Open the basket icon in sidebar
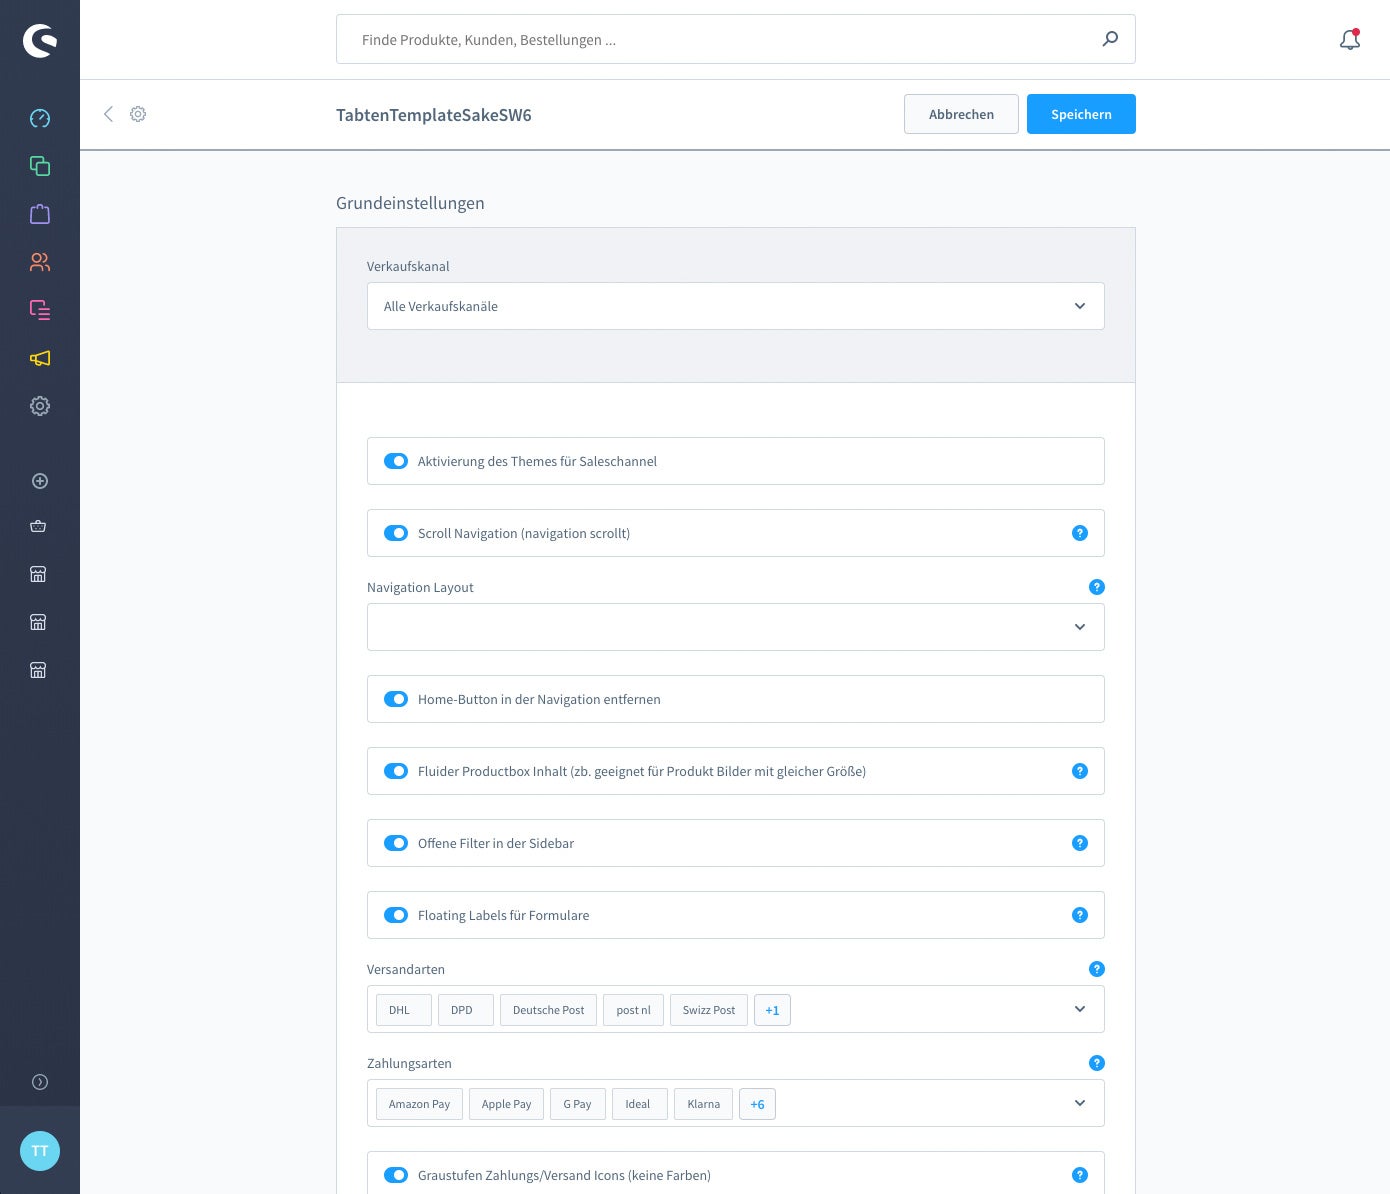Image resolution: width=1390 pixels, height=1194 pixels. pyautogui.click(x=38, y=526)
